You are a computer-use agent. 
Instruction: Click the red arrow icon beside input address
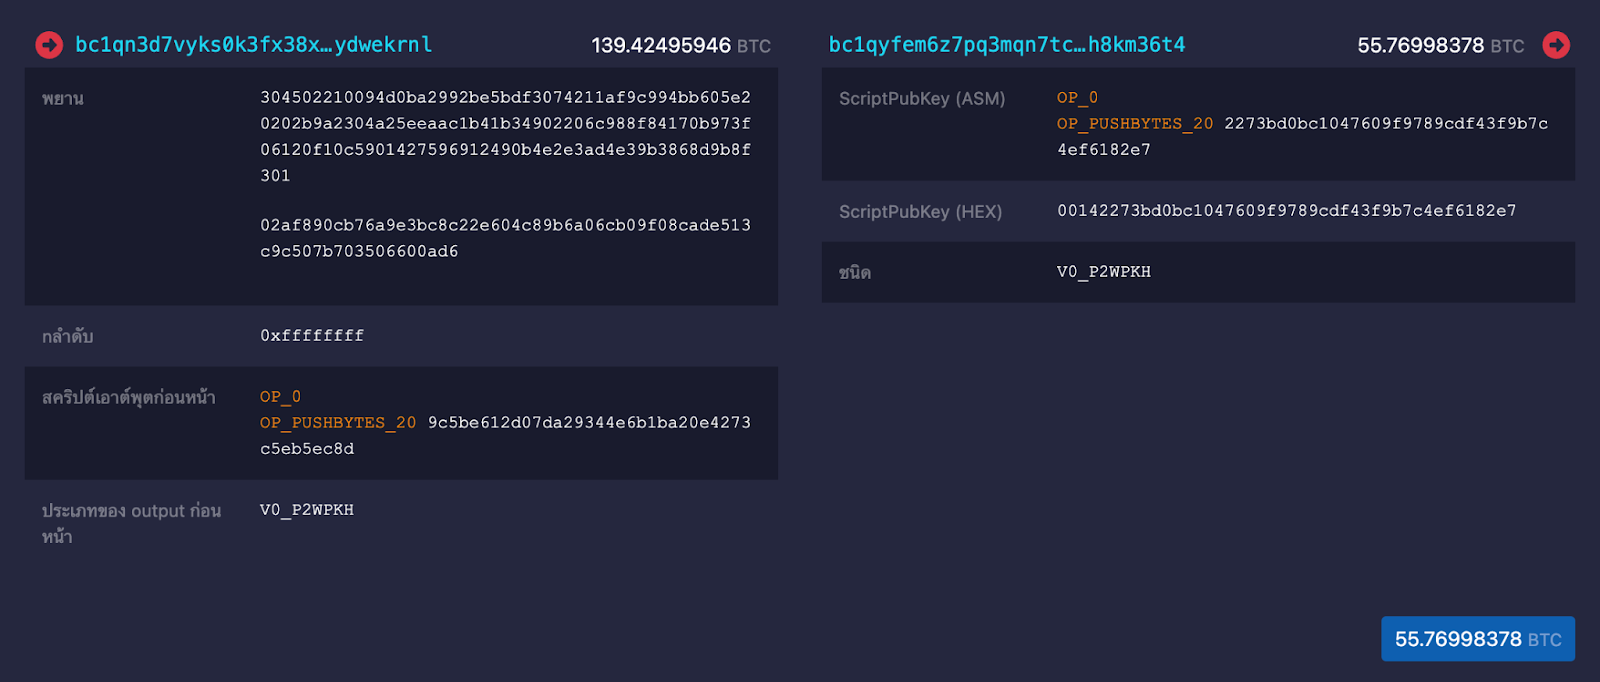point(49,45)
